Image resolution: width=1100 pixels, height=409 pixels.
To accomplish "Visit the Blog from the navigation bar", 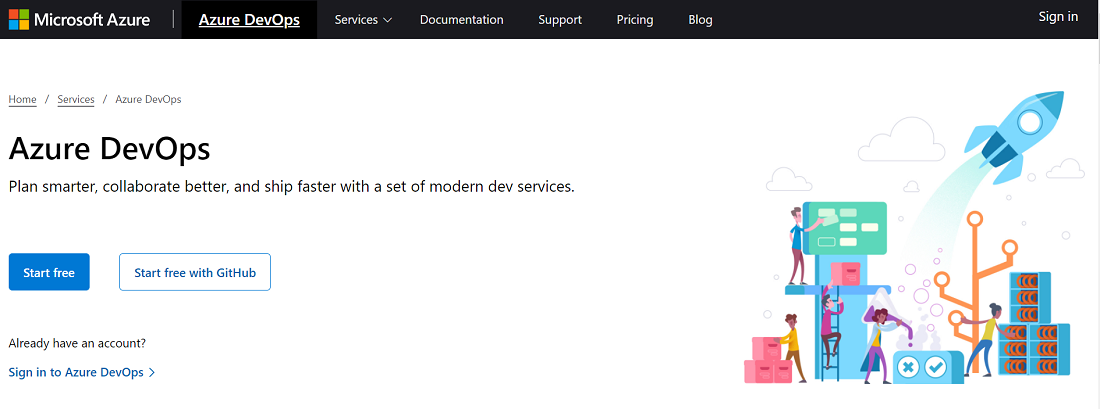I will [701, 19].
